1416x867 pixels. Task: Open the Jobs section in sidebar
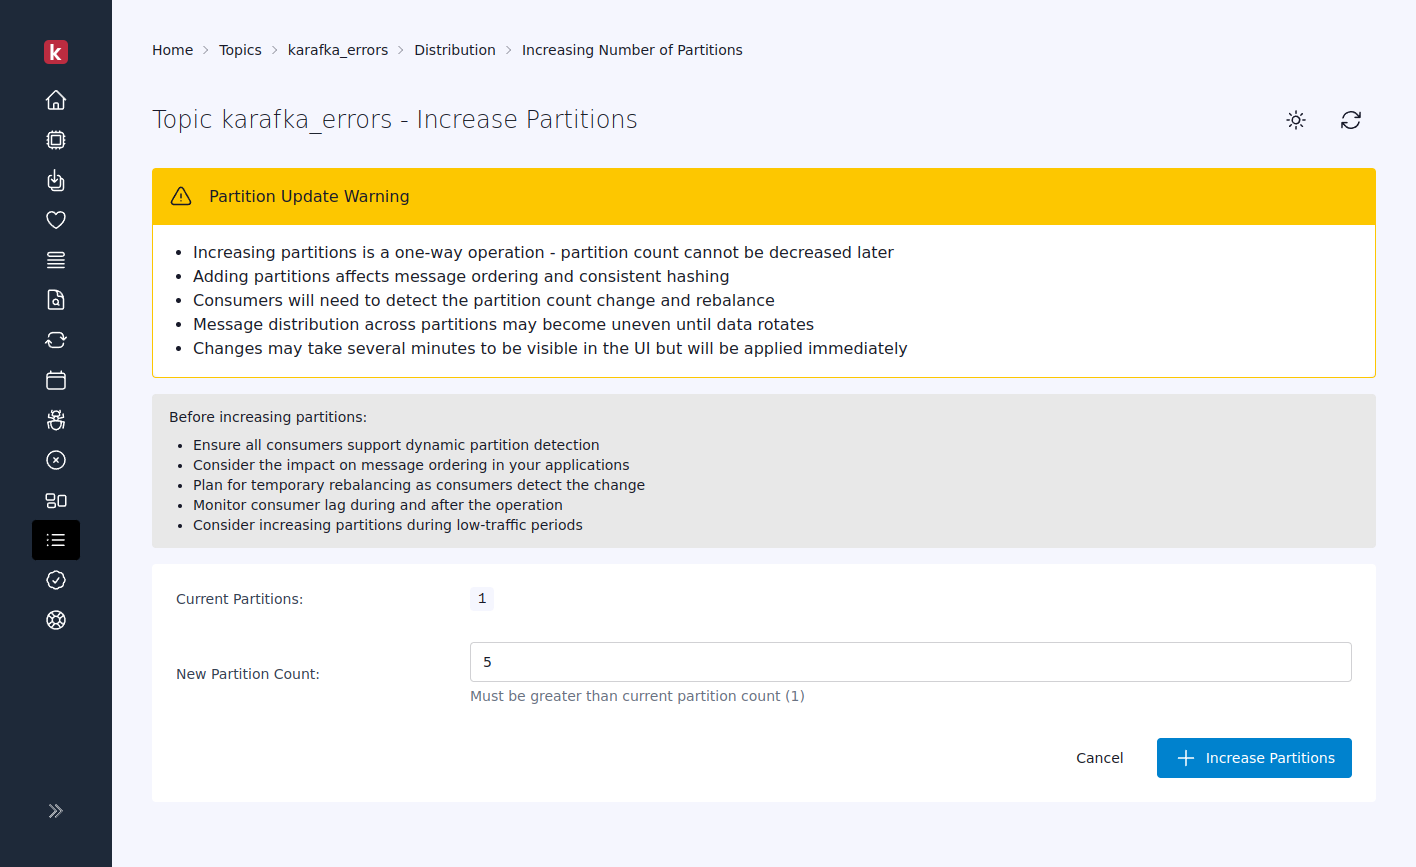pyautogui.click(x=56, y=180)
